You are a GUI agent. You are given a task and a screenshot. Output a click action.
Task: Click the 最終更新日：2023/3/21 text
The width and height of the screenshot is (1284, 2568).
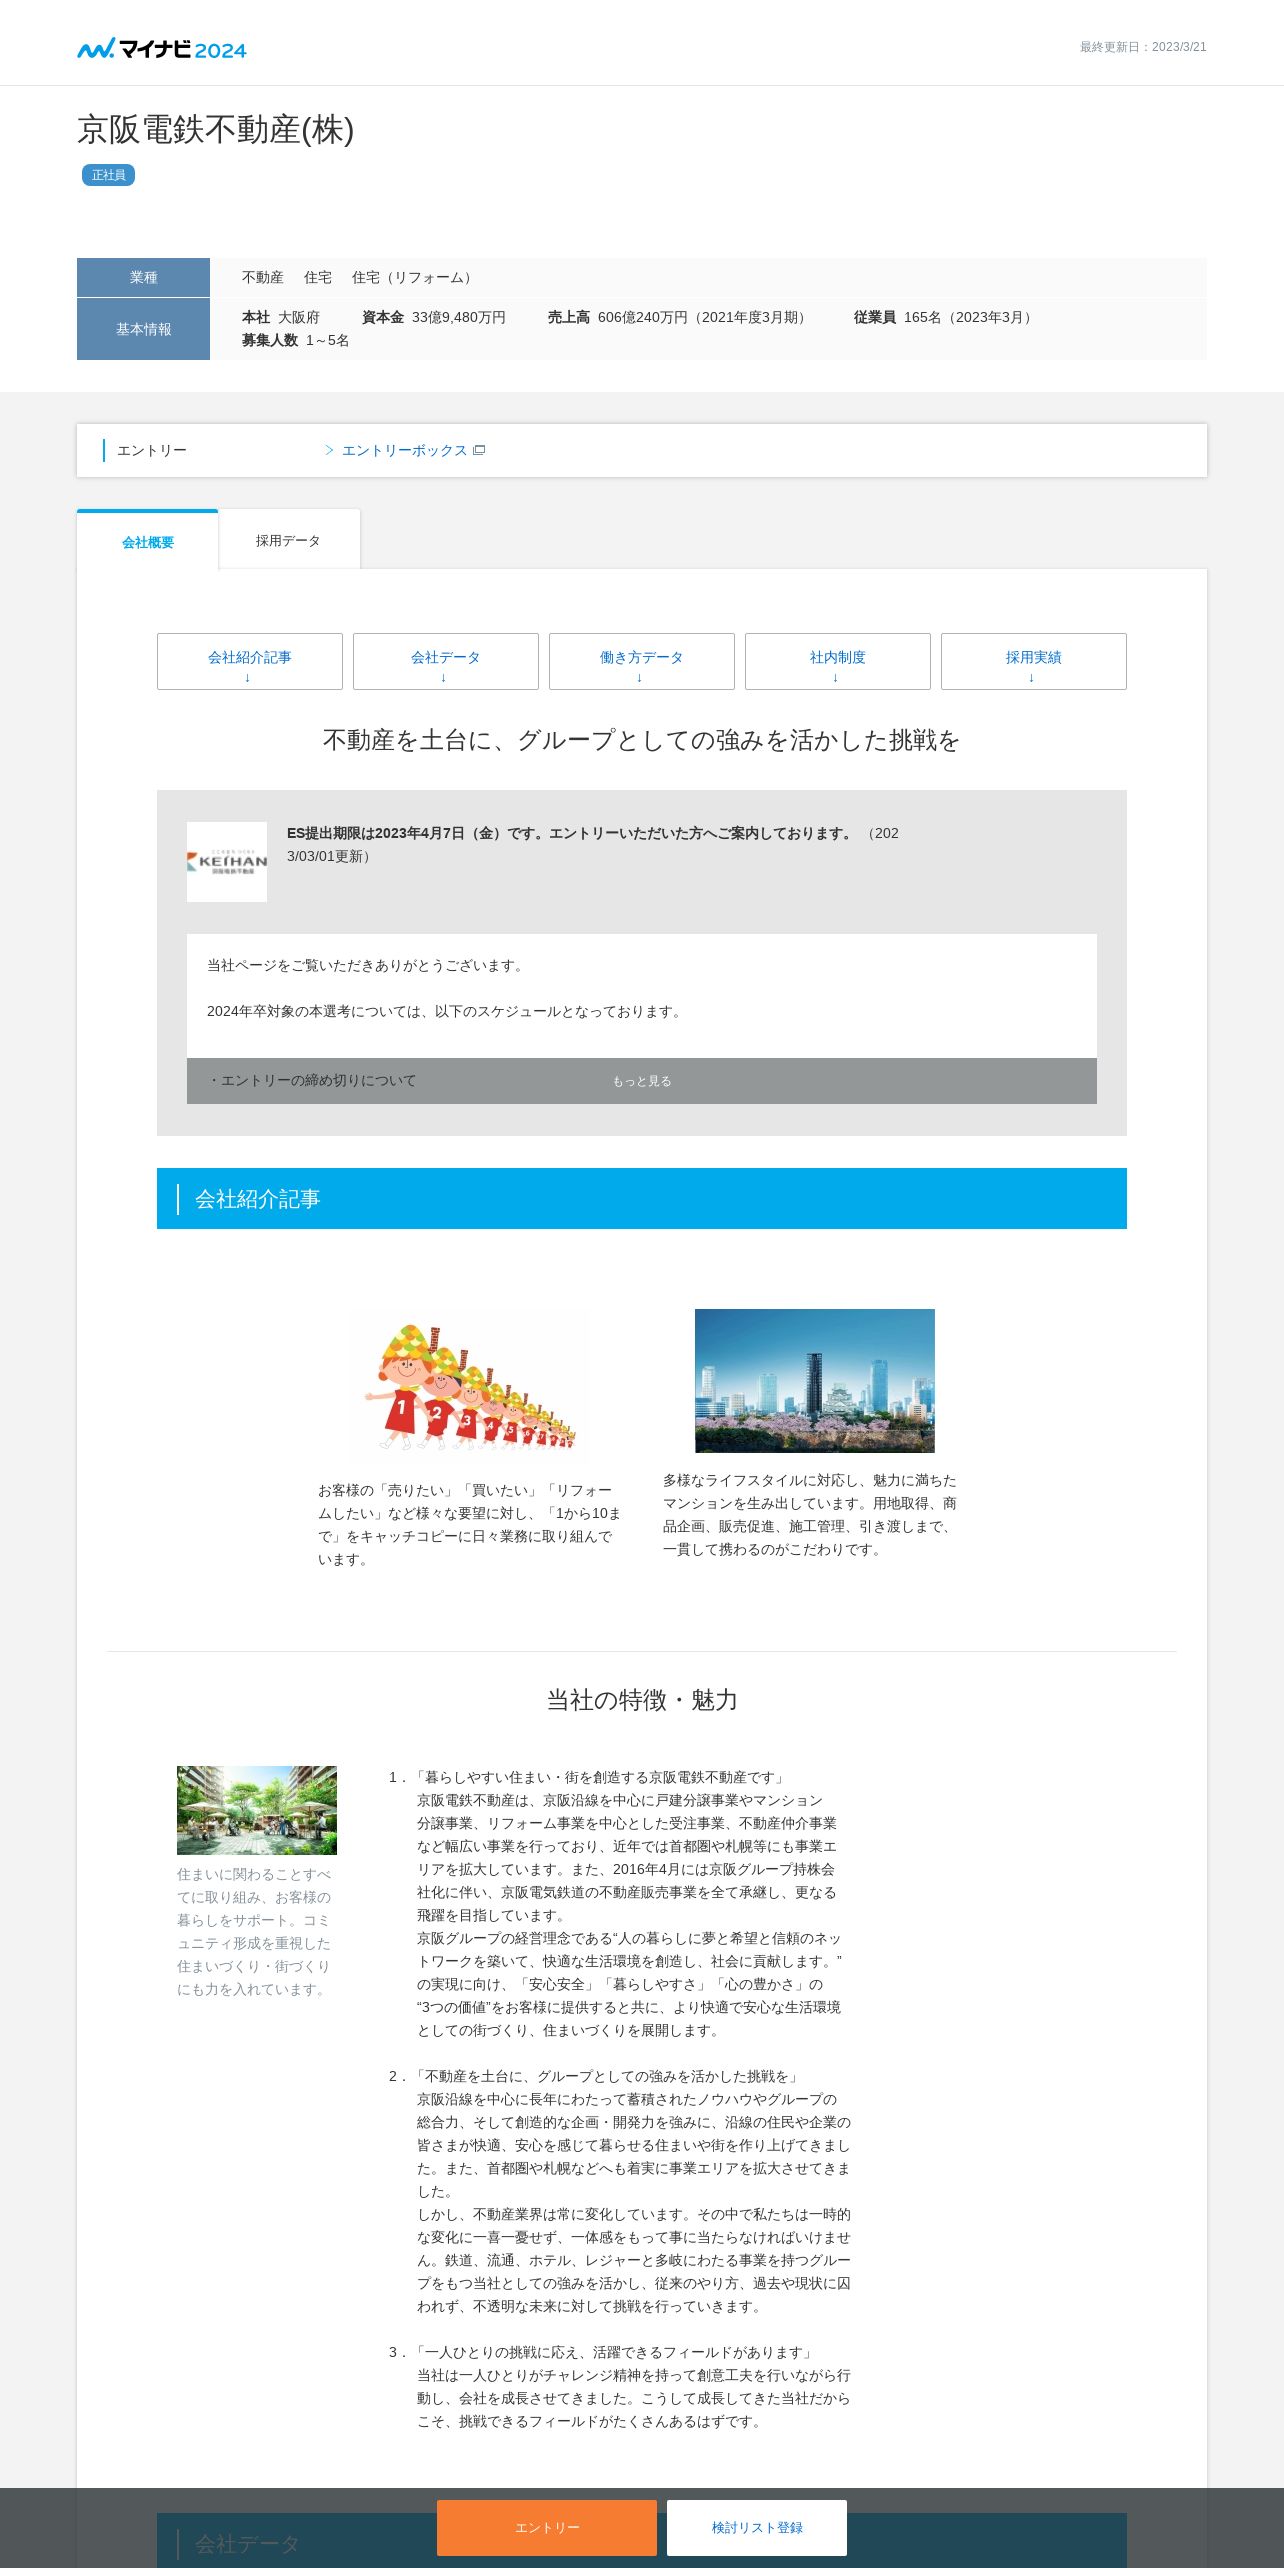[1143, 47]
